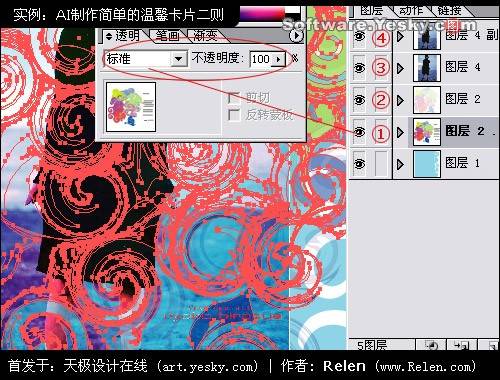The image size is (500, 380).
Task: Click the lock column circled number 4
Action: pos(381,38)
